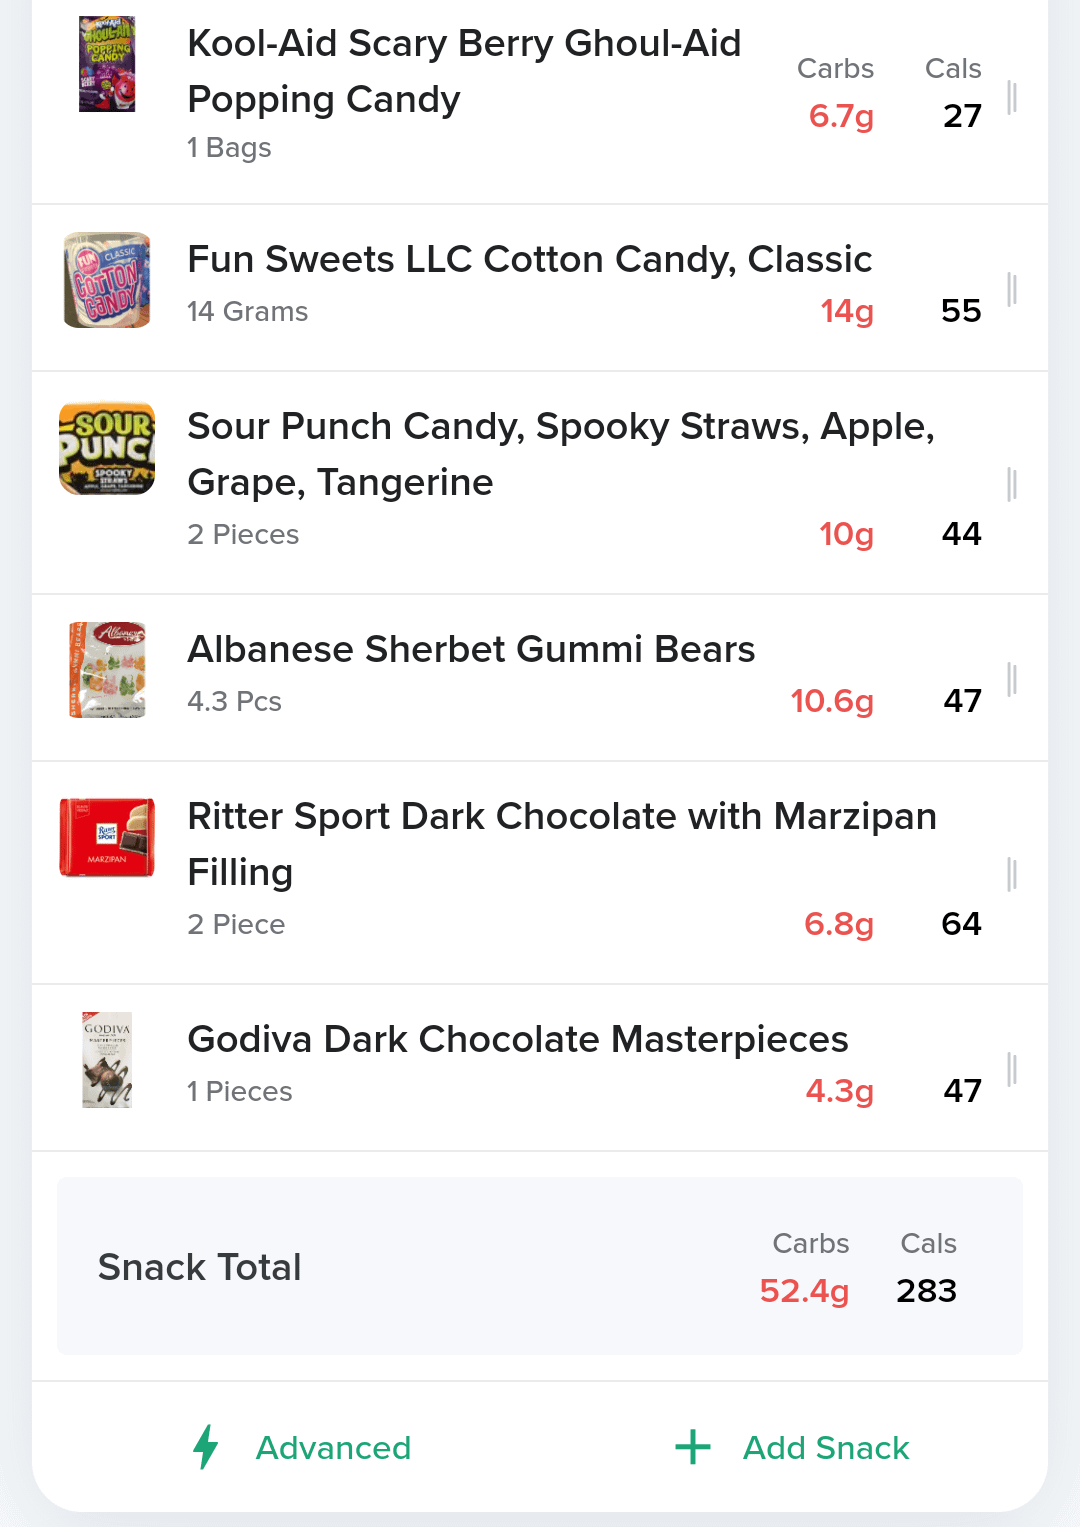Viewport: 1080px width, 1527px height.
Task: Grab the drag handle for Kool-Aid Popping Candy
Action: pos(1012,98)
